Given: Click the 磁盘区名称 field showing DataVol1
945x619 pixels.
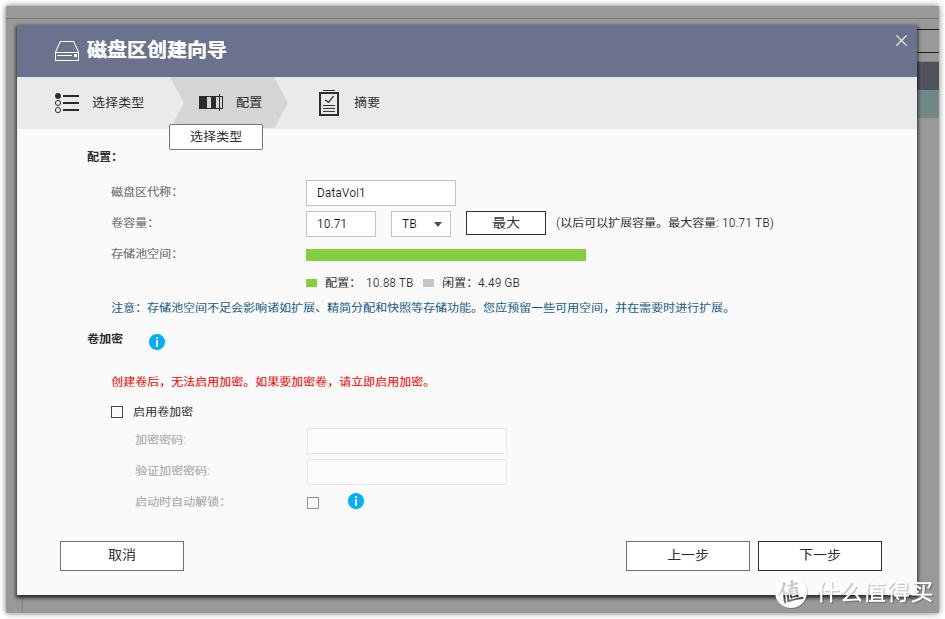Looking at the screenshot, I should [380, 192].
